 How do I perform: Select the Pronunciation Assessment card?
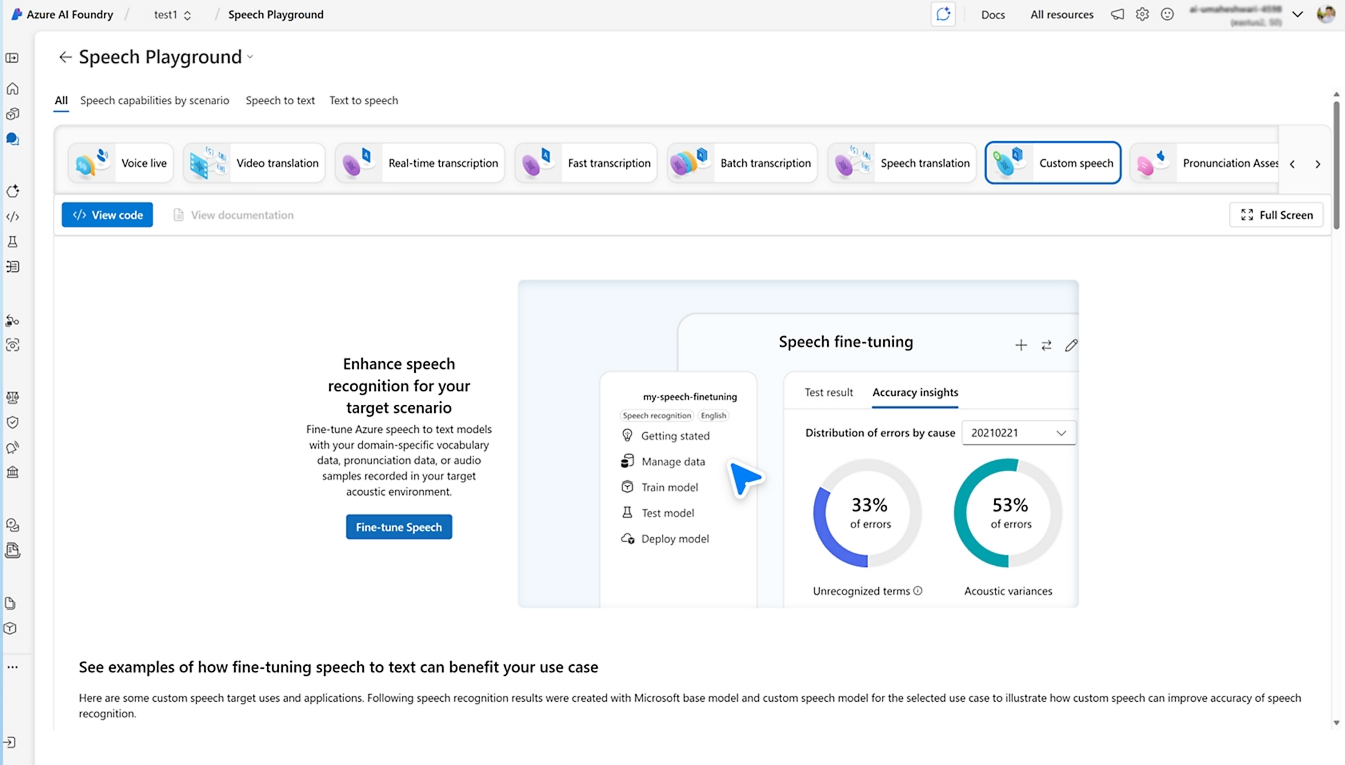pyautogui.click(x=1205, y=163)
